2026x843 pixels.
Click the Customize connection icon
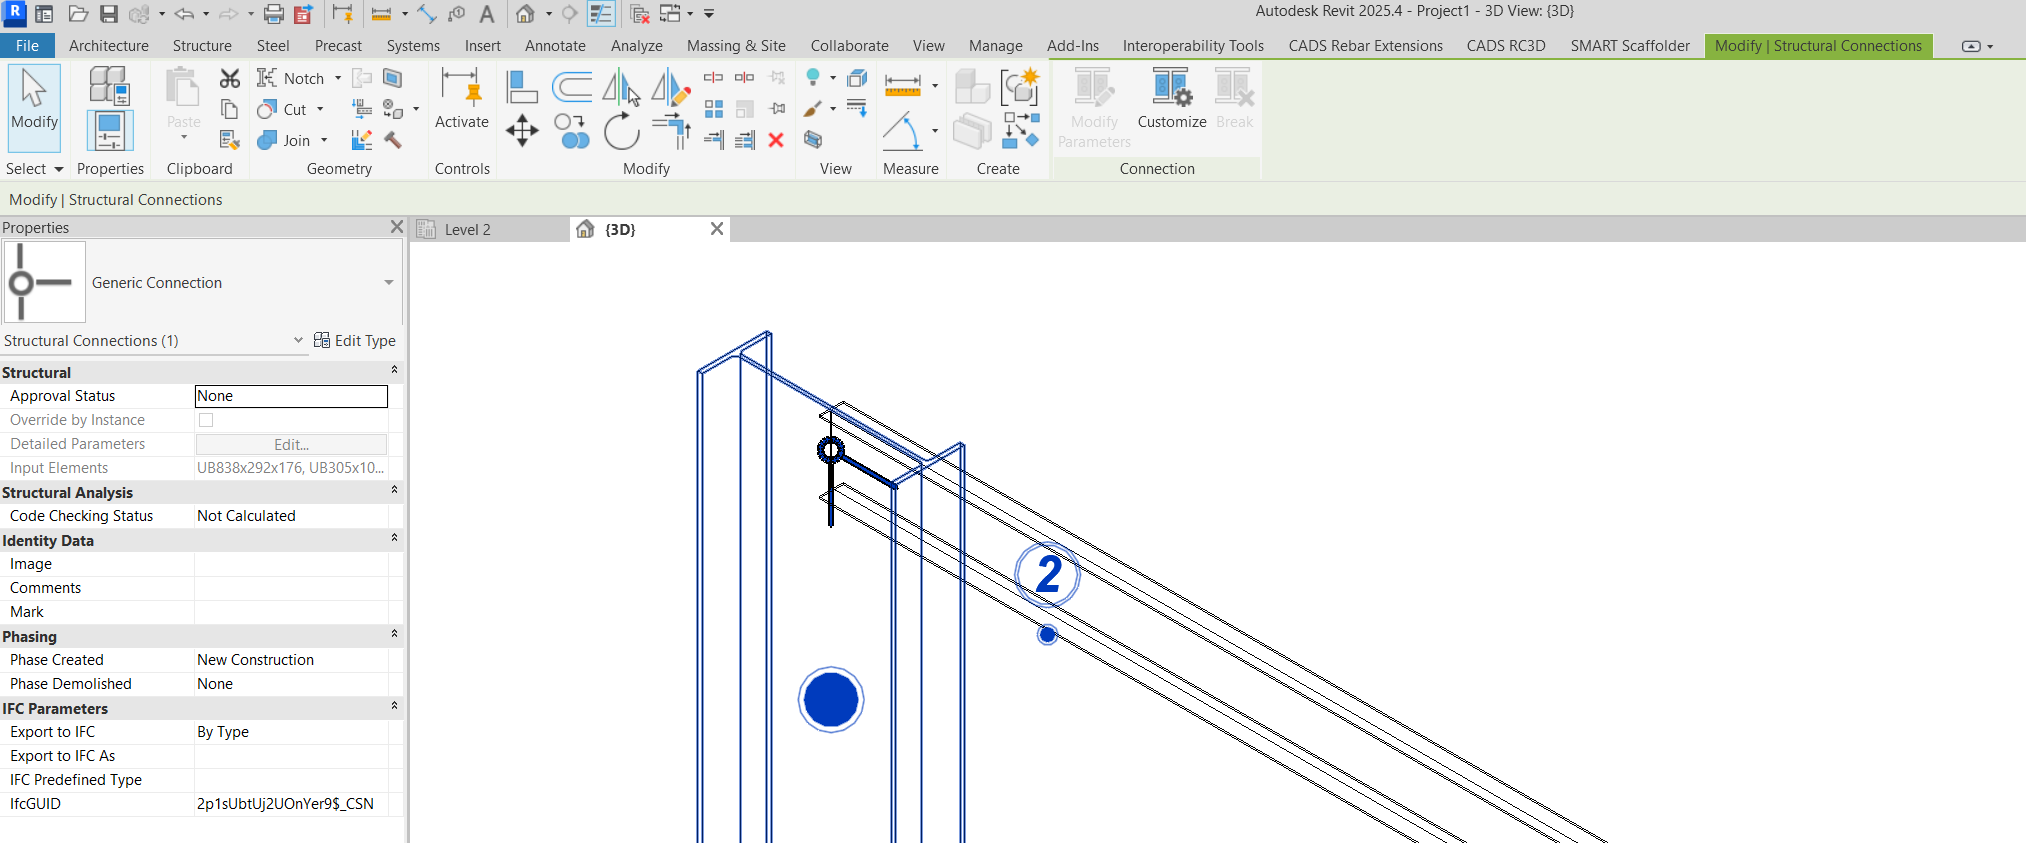point(1171,98)
